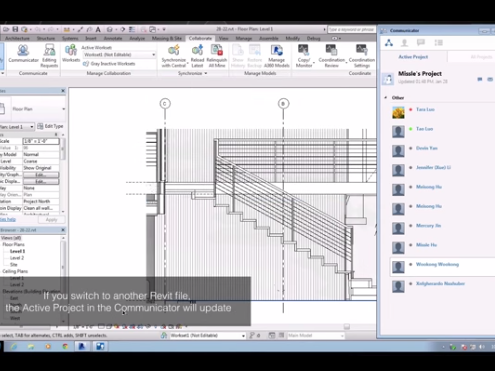Switch to the Active Project tab

pos(413,57)
